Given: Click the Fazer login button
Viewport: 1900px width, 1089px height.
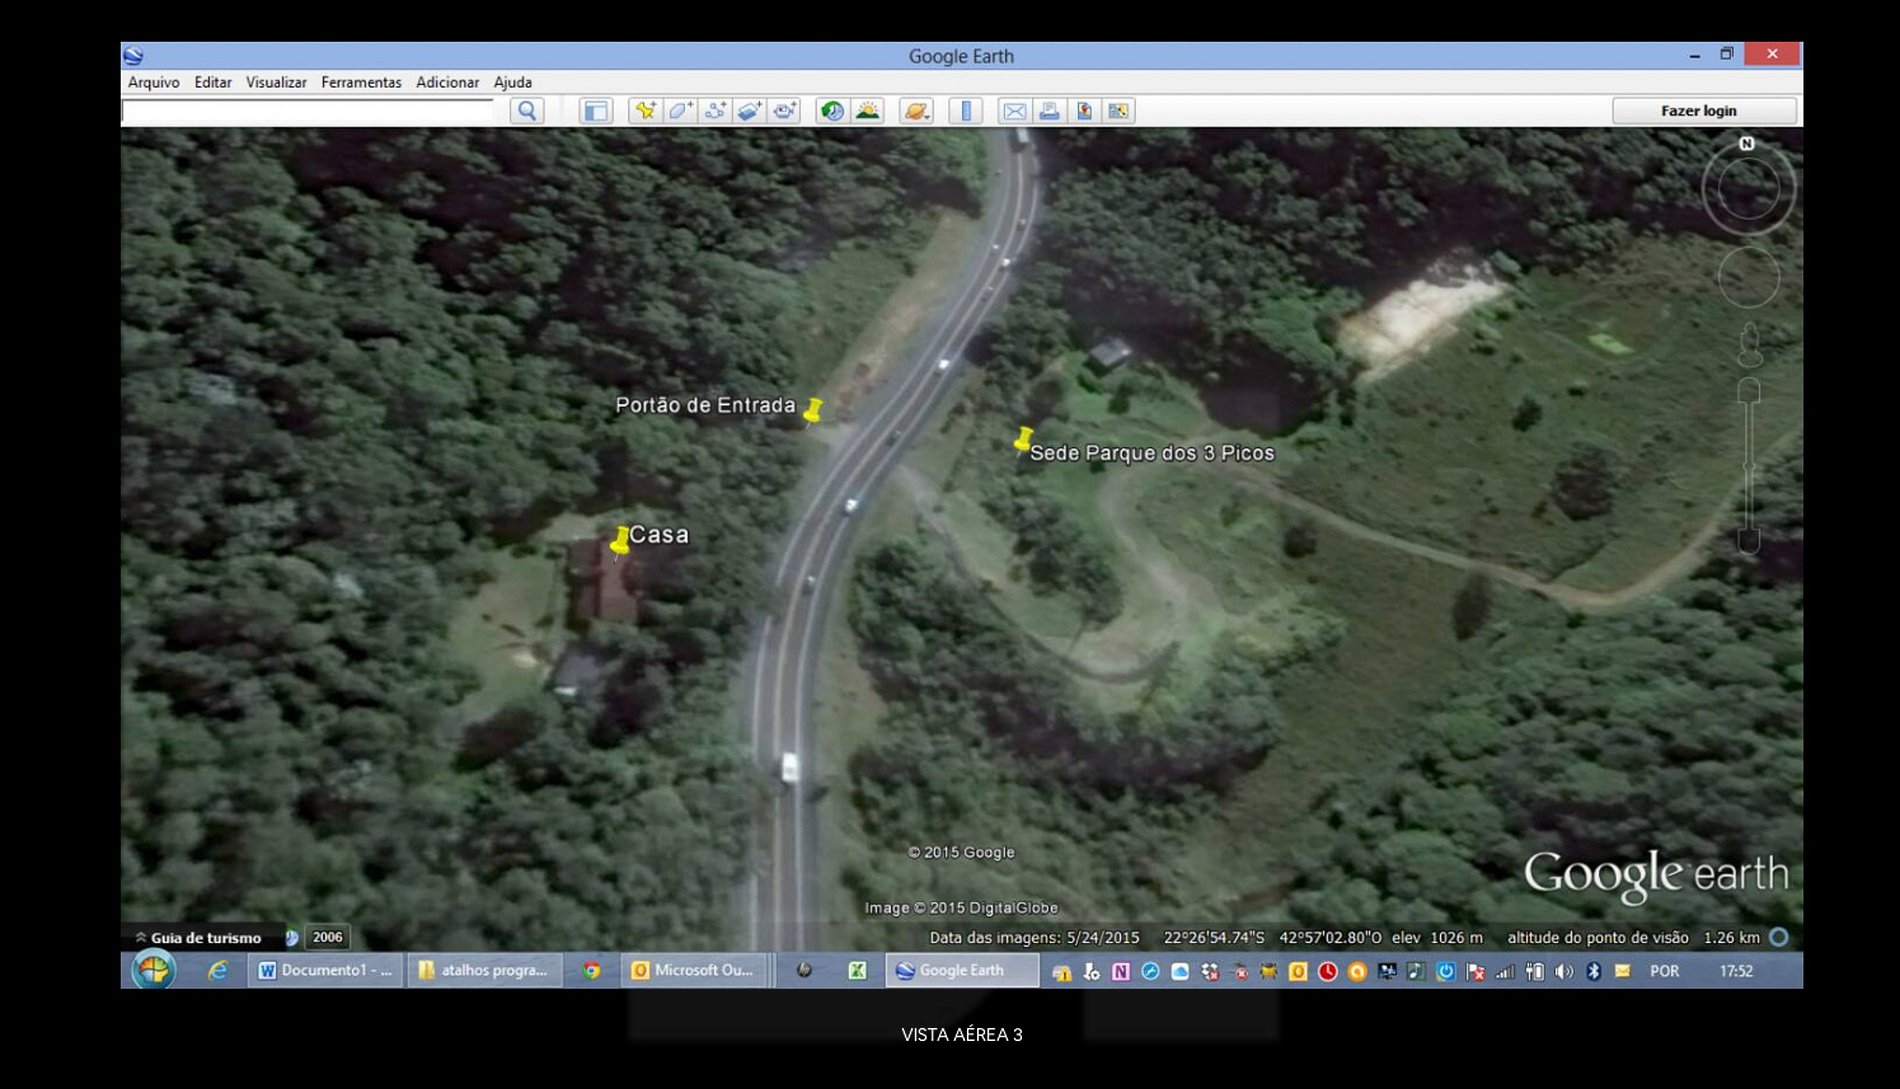Looking at the screenshot, I should coord(1698,111).
